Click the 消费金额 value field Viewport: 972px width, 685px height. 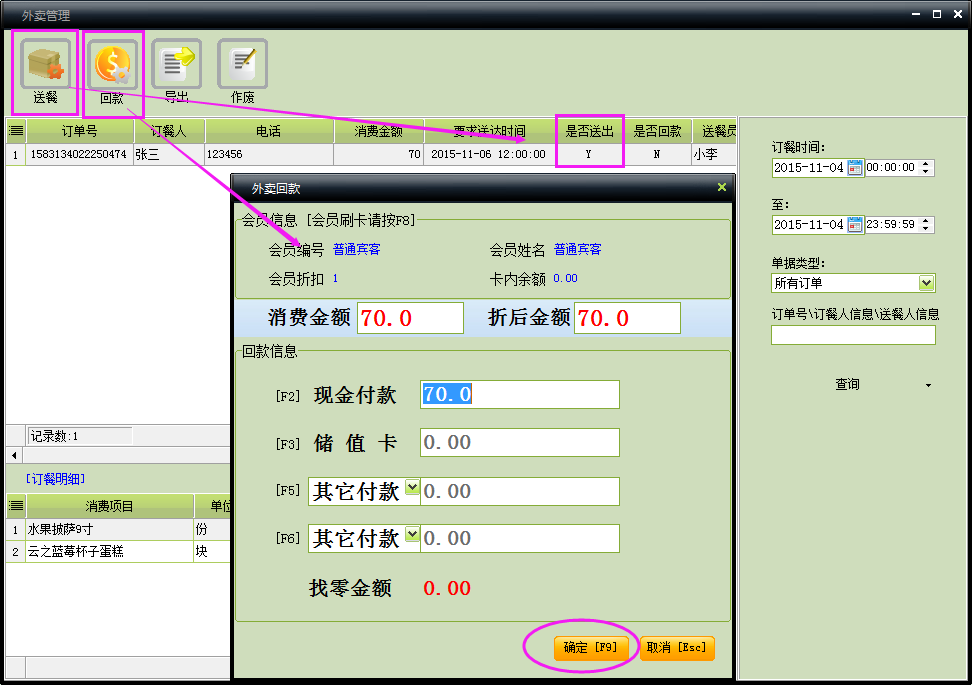tap(410, 318)
